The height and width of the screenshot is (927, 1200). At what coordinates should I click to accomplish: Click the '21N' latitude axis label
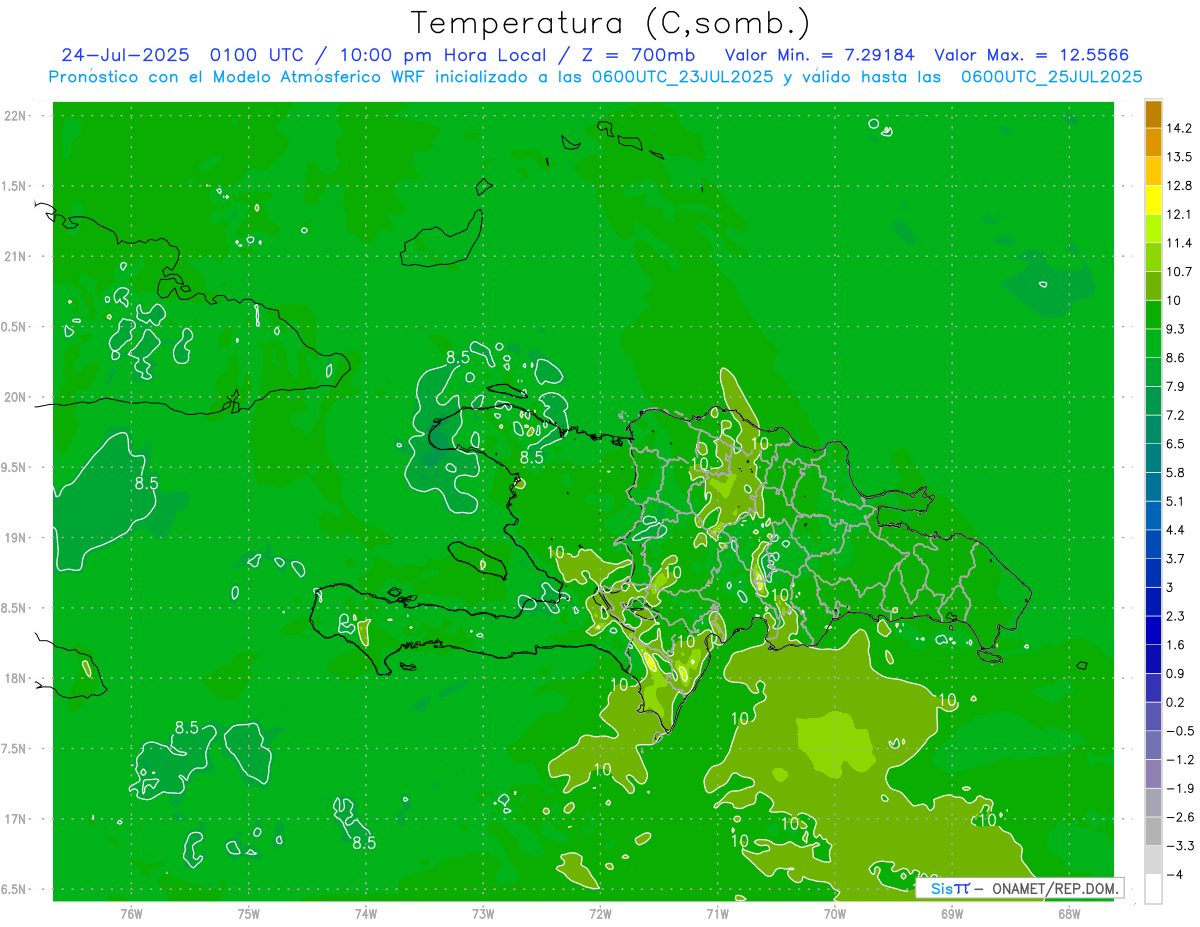(15, 256)
